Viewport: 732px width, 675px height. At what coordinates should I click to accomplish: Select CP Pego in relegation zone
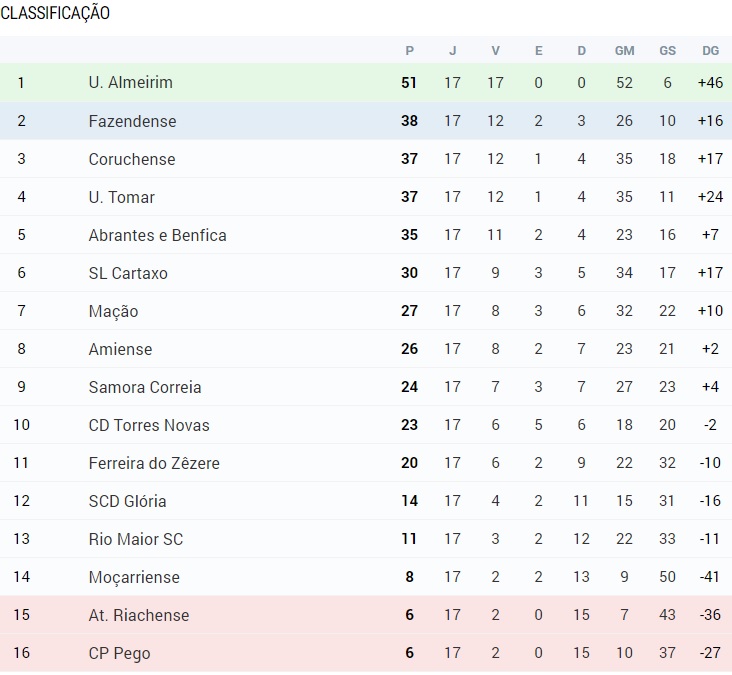(120, 654)
